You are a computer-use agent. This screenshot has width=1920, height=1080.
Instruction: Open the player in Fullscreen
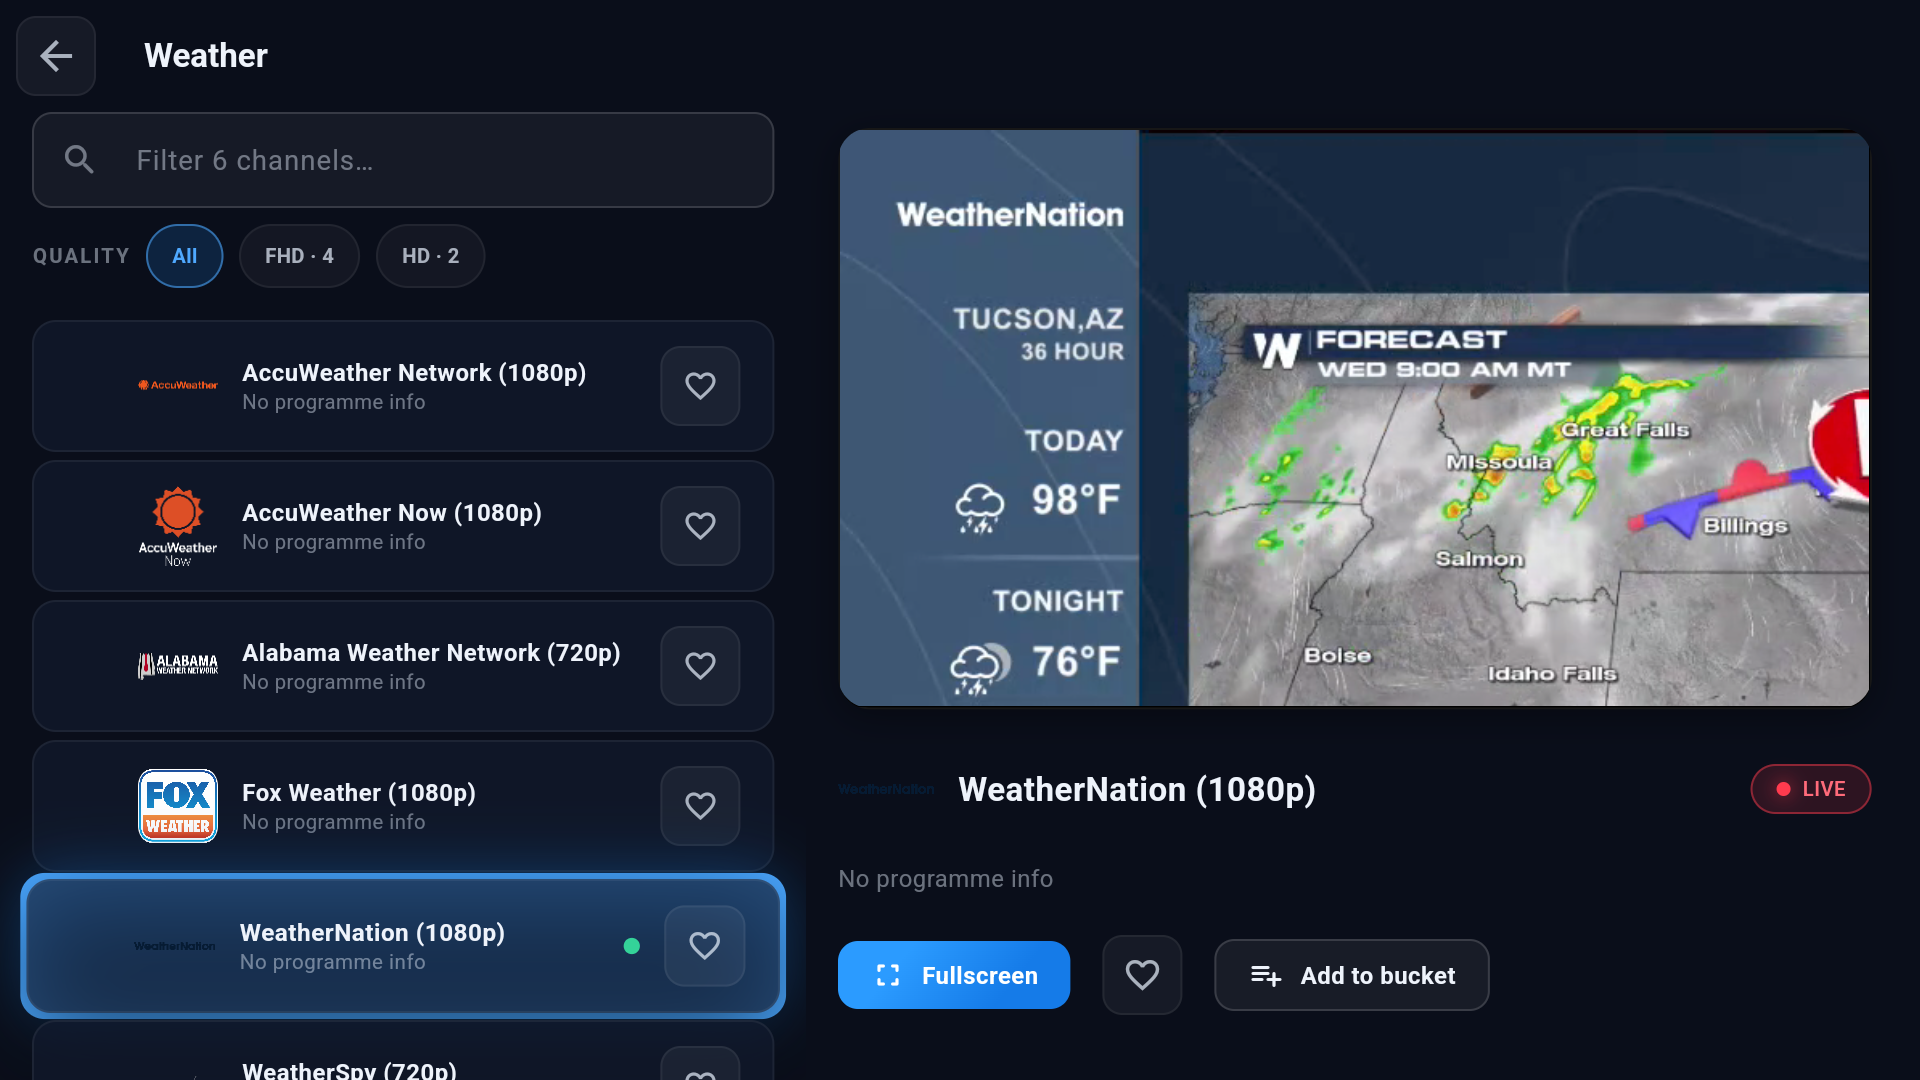tap(954, 975)
